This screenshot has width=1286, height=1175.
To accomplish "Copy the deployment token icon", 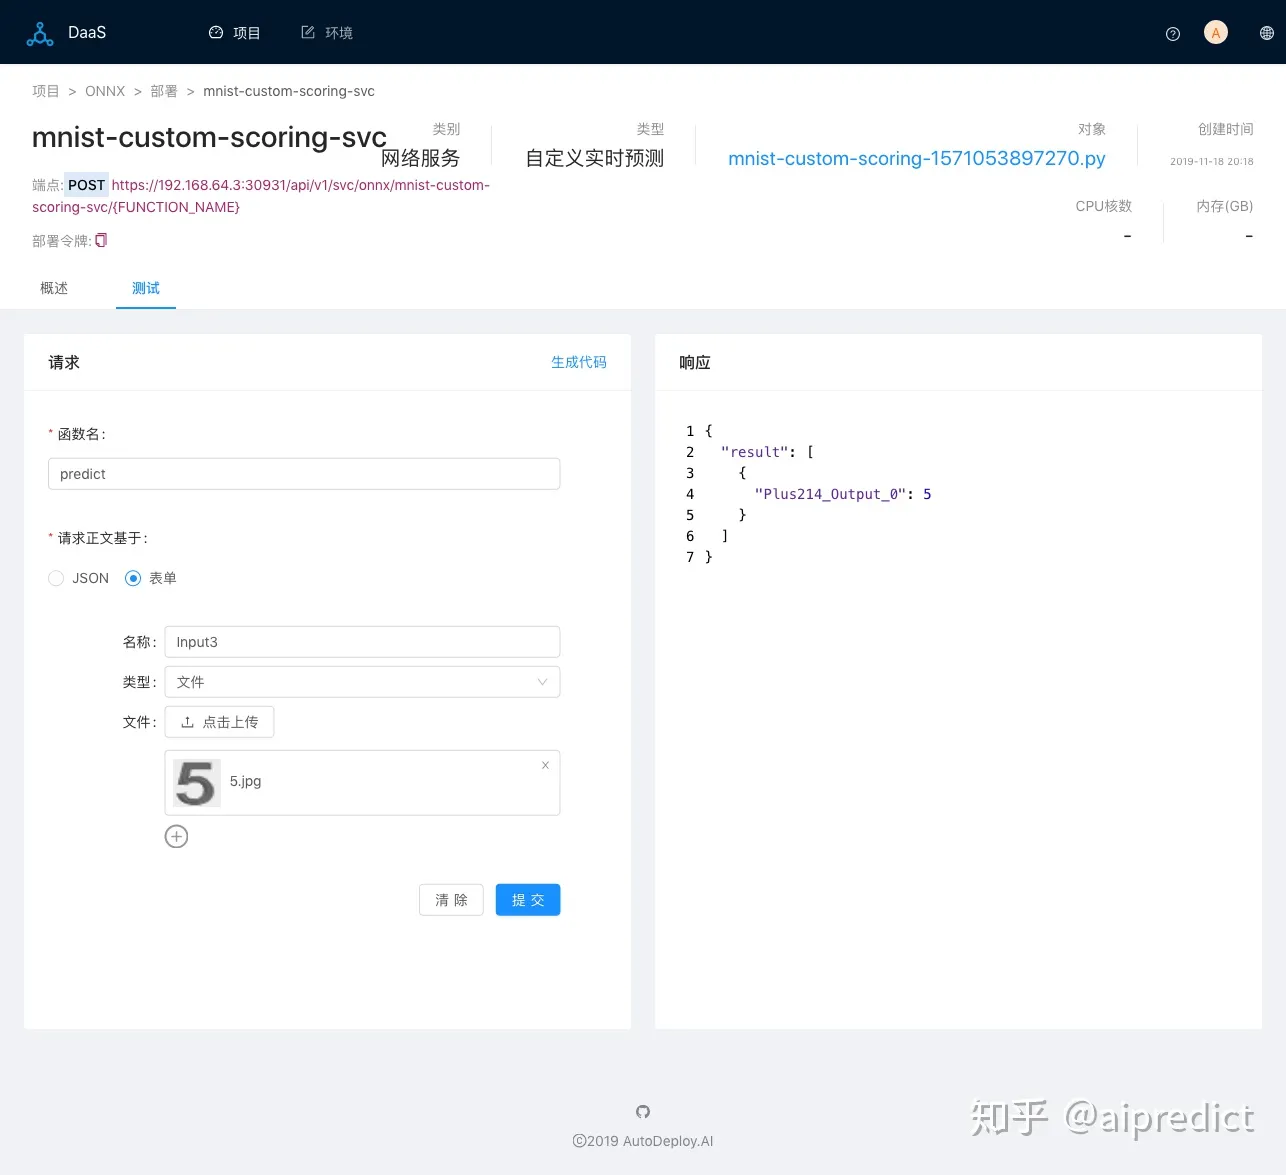I will pos(101,240).
